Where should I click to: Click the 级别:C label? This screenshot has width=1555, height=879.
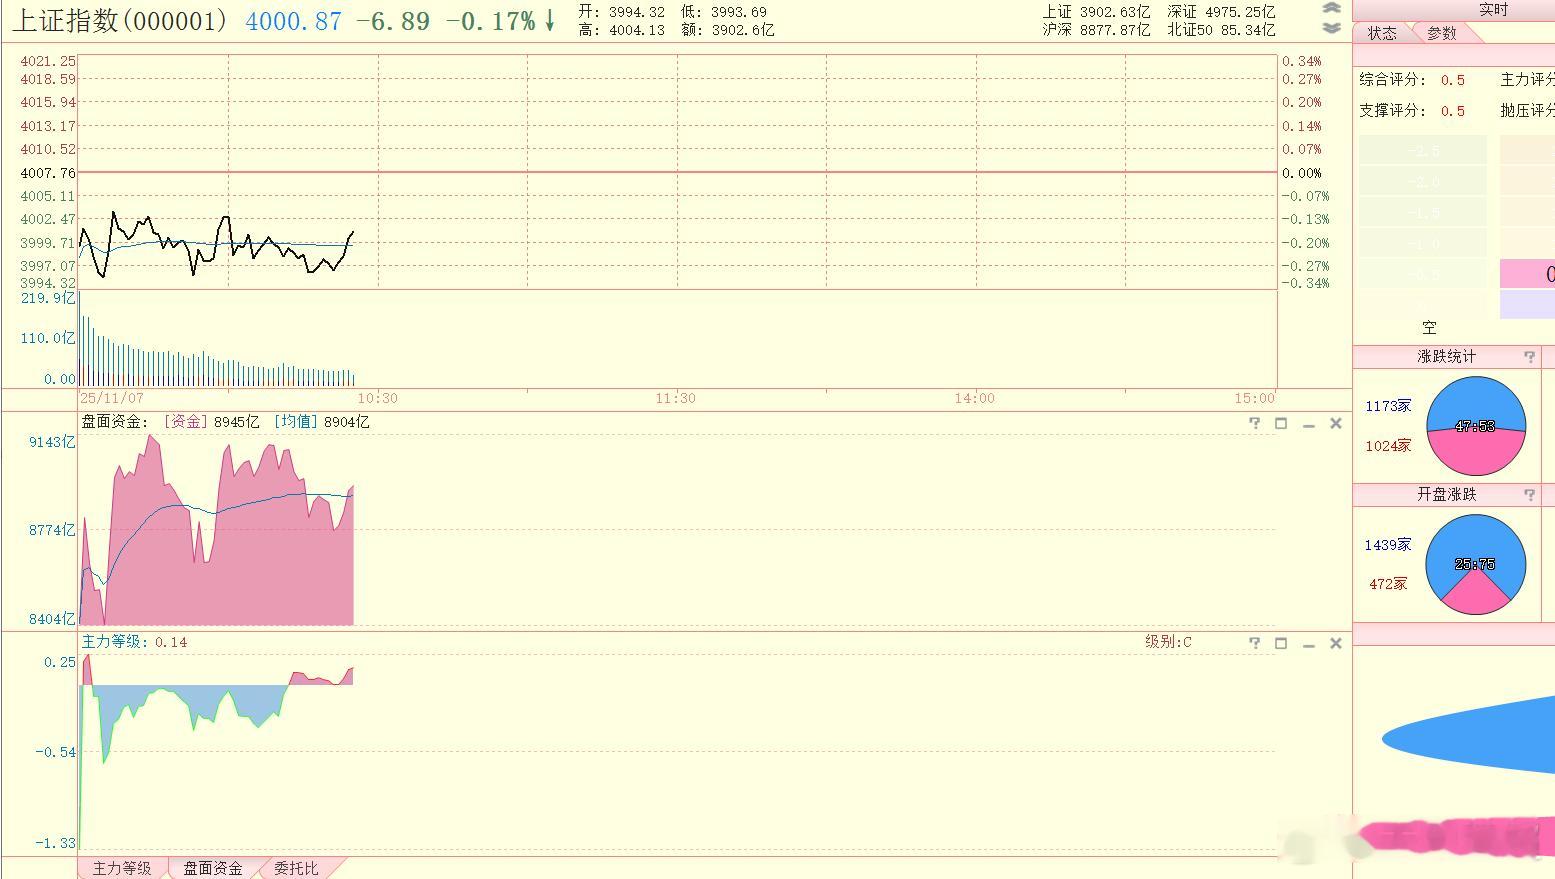tap(1168, 642)
